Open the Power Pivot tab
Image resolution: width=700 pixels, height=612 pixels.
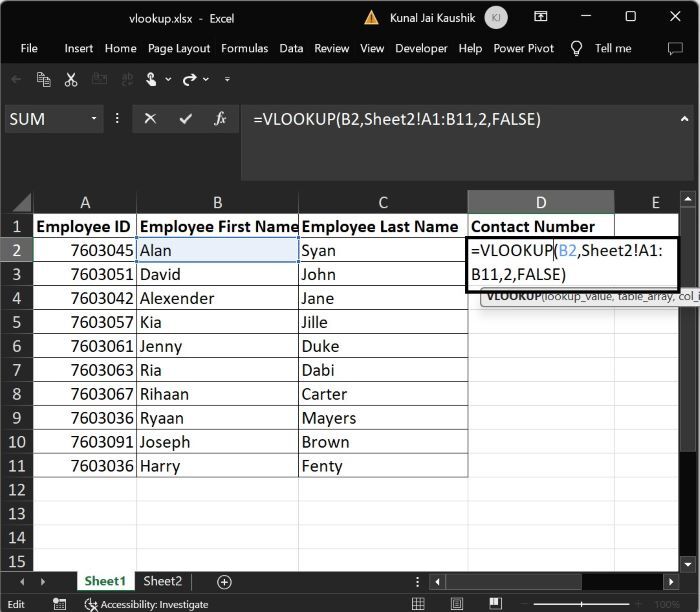[523, 48]
